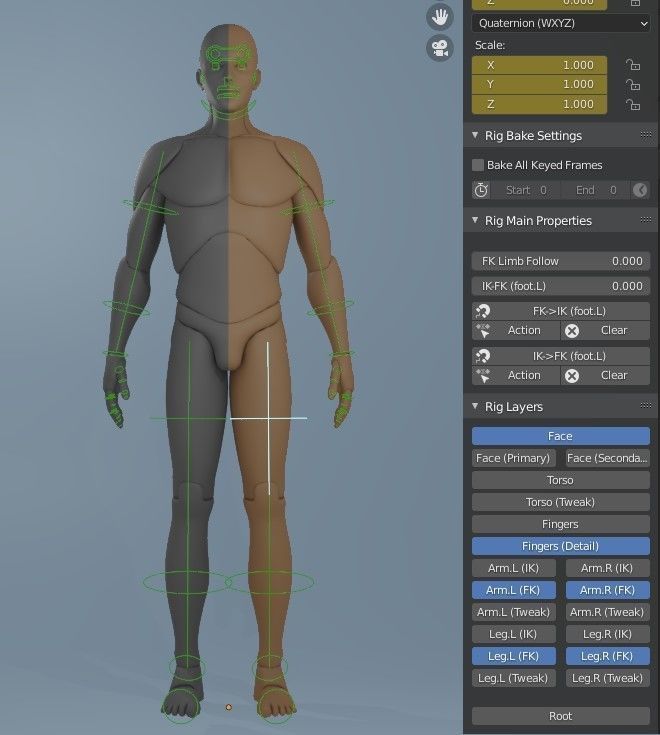Click the Rig Layers panel grip dots
This screenshot has height=735, width=660.
pos(646,405)
